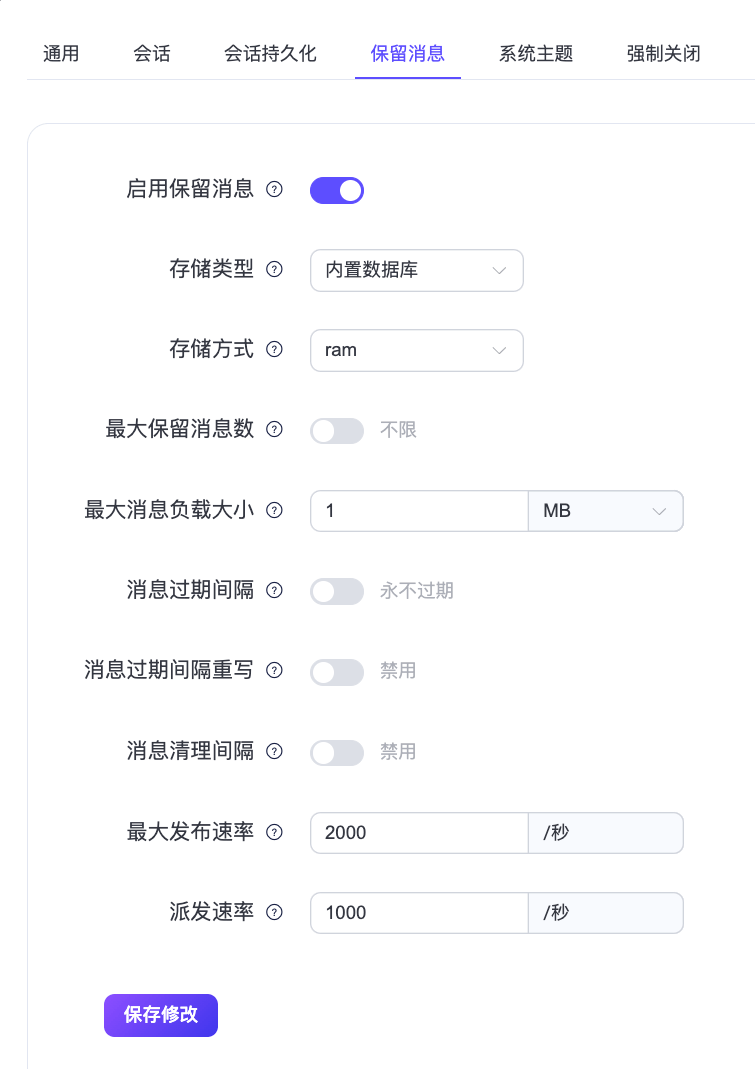Select the 通用 tab
755x1069 pixels.
61,54
